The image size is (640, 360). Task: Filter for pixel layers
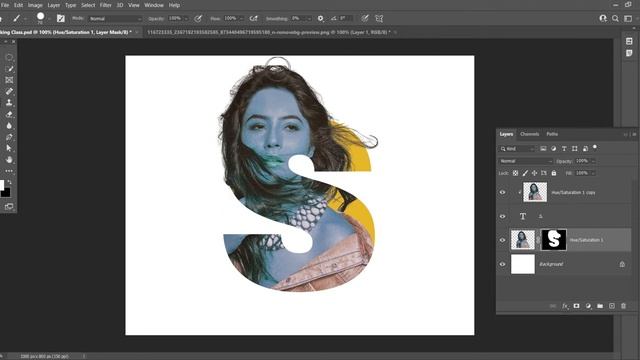click(x=543, y=149)
